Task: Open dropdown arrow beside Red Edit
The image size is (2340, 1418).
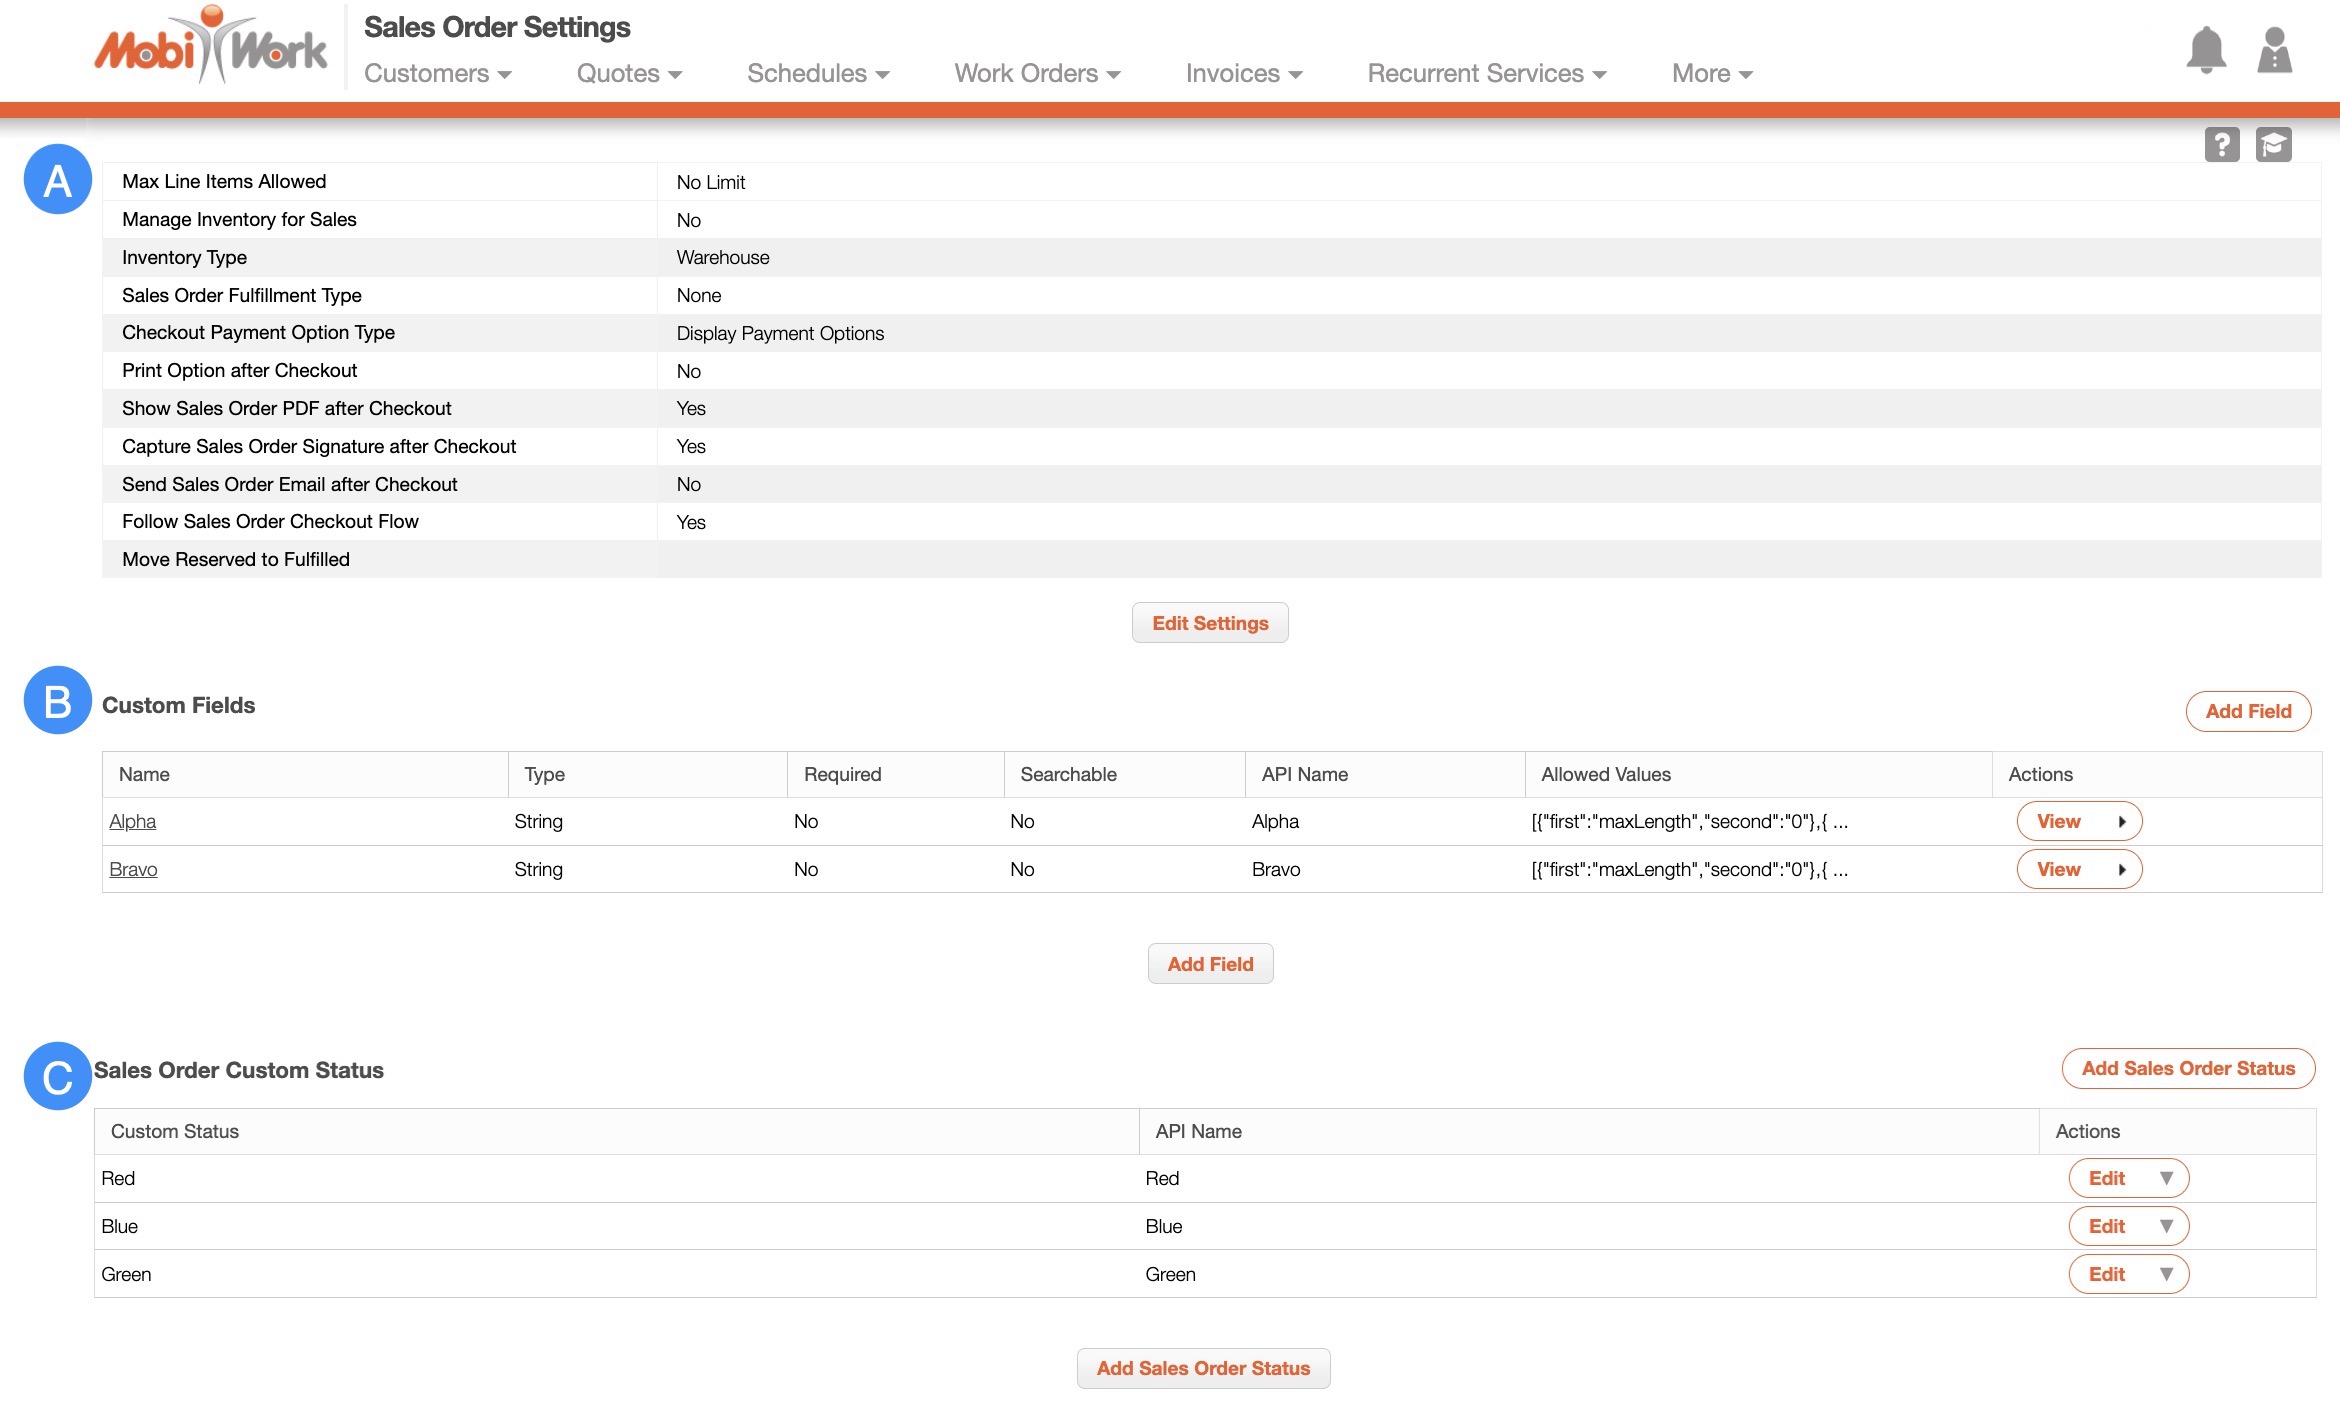Action: click(x=2166, y=1179)
